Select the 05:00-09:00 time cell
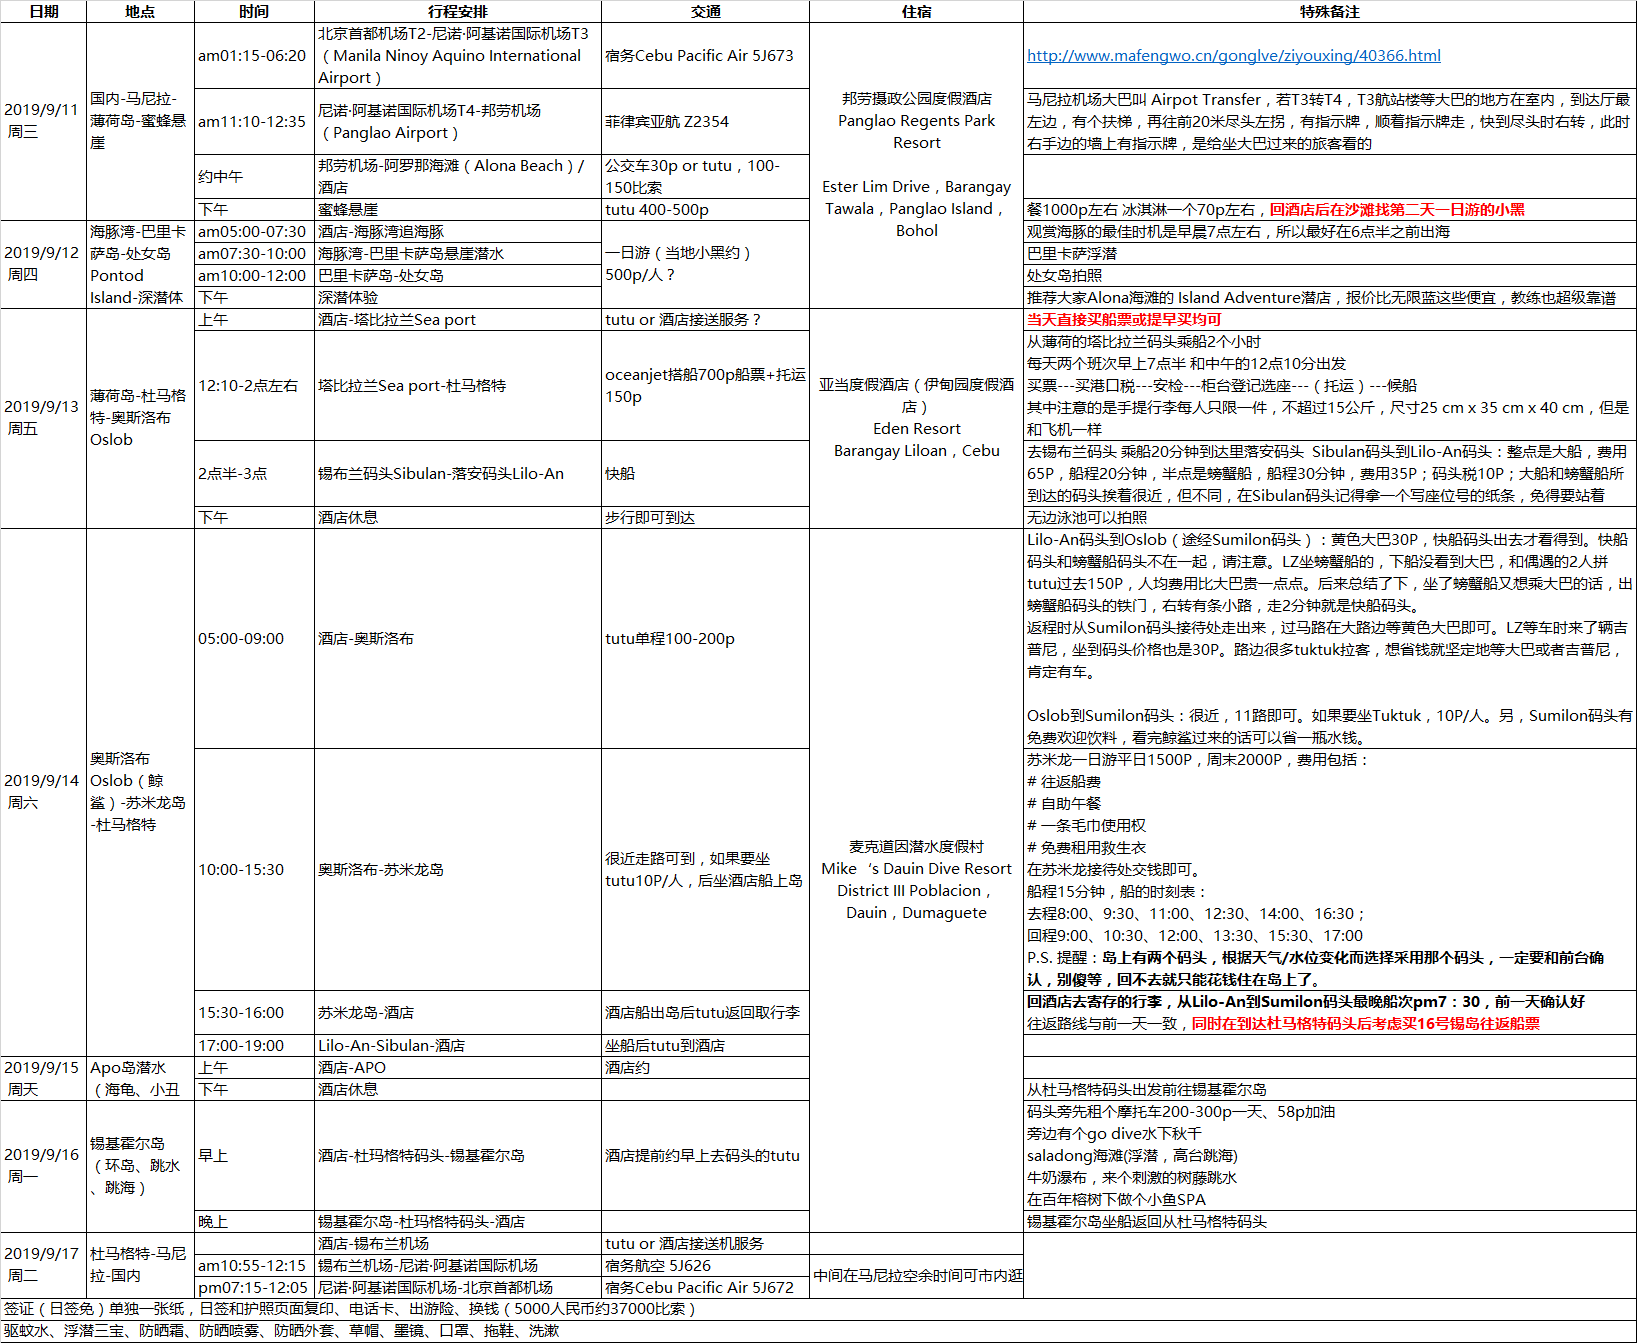The image size is (1637, 1343). [x=254, y=639]
